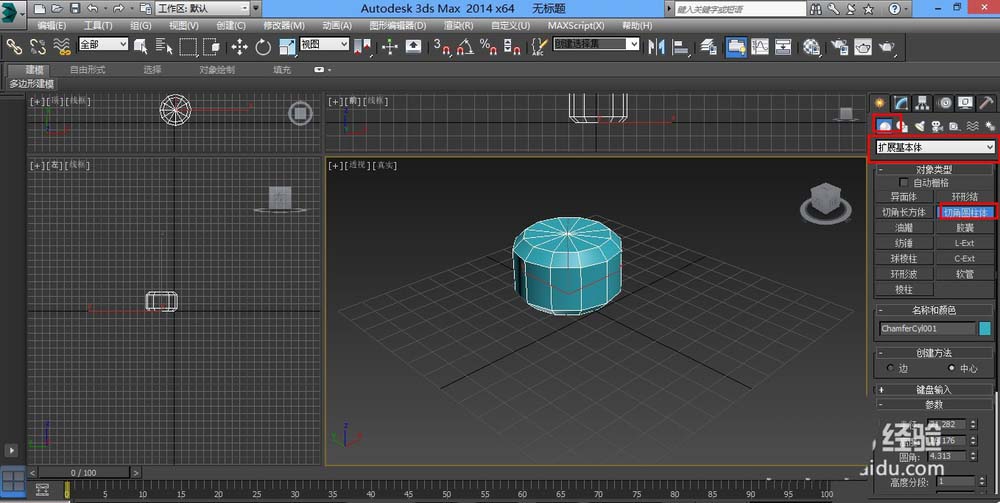Click the Mirror tool icon

coord(658,46)
